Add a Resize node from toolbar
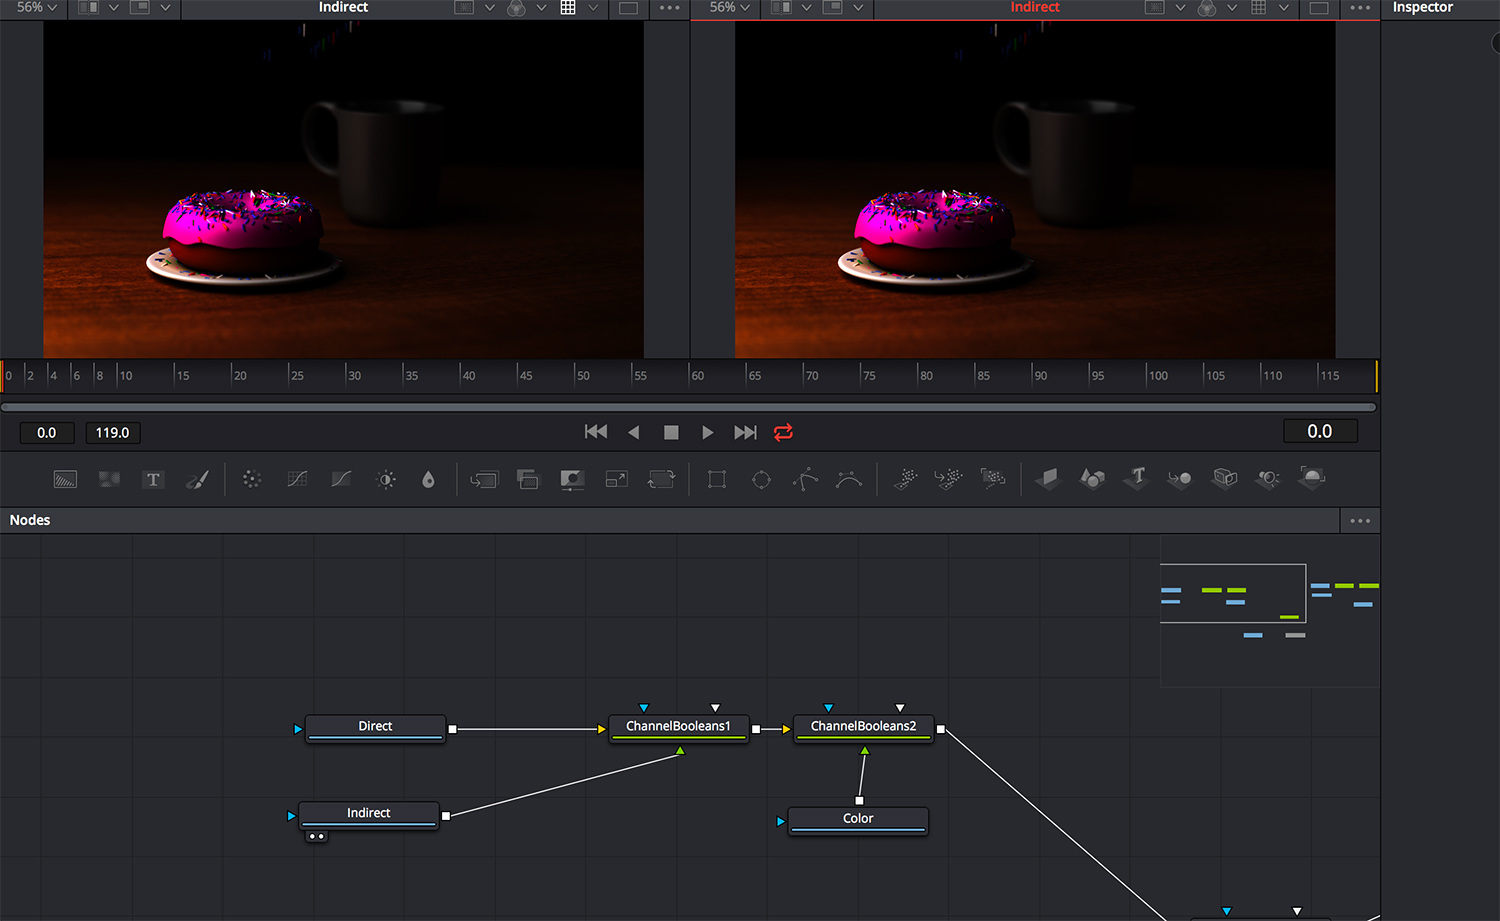Screen dimensions: 1500x921 [617, 480]
